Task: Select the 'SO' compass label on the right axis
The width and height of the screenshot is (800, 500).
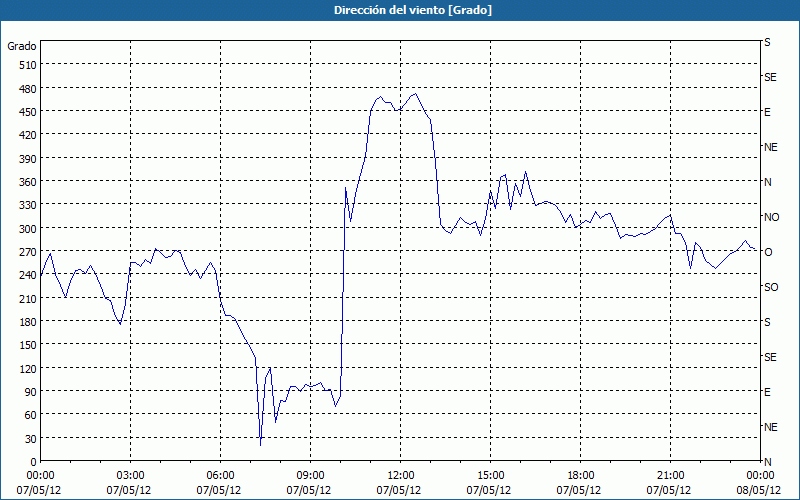Action: [771, 287]
